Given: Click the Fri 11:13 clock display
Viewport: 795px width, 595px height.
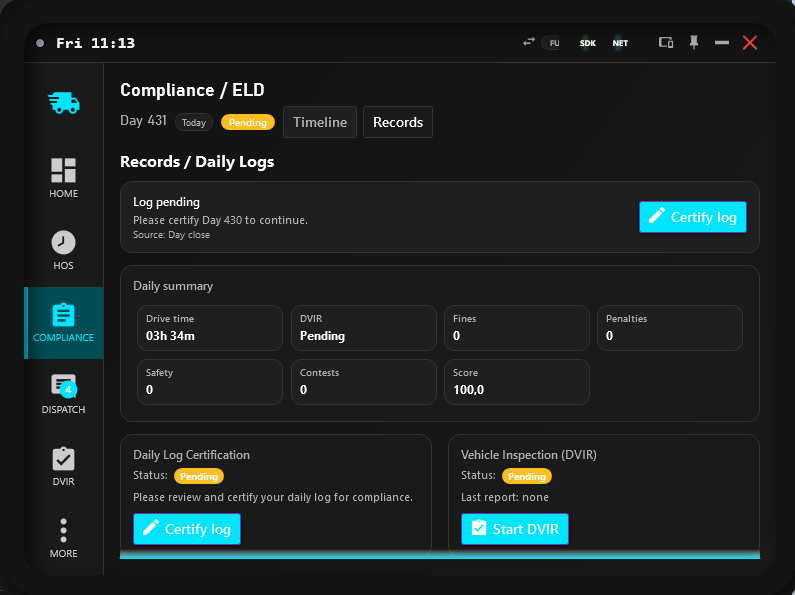Looking at the screenshot, I should 95,43.
